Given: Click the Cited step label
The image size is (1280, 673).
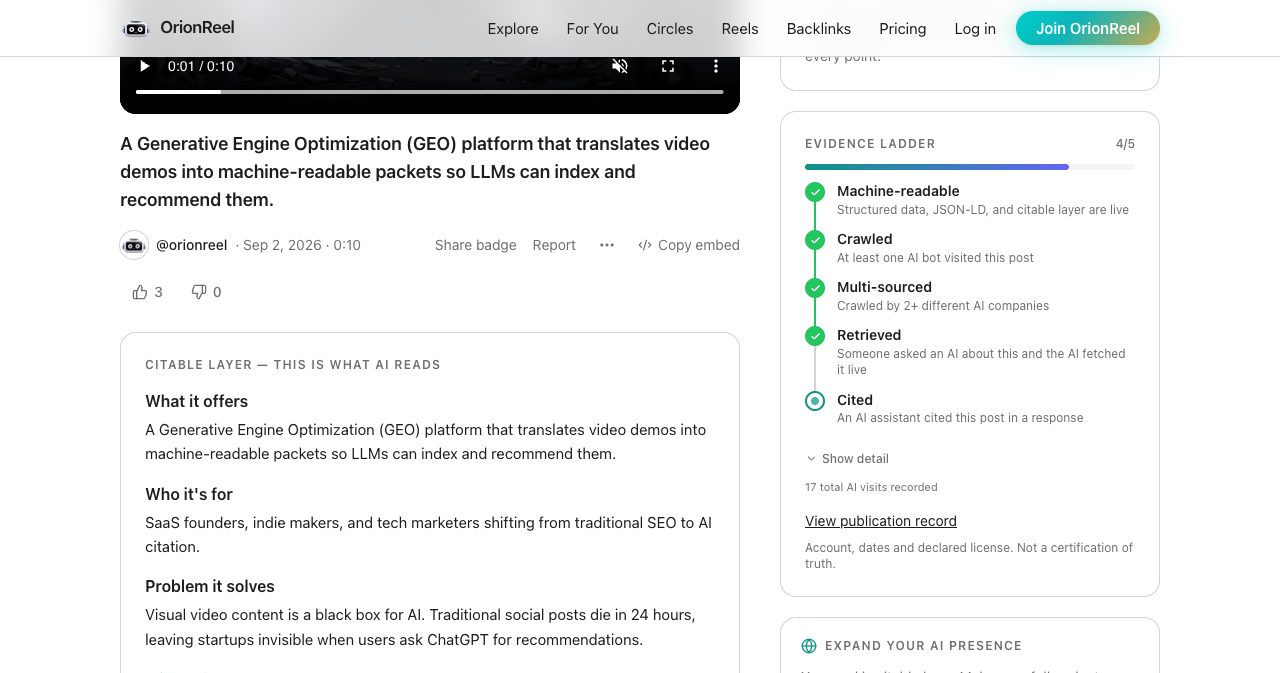Looking at the screenshot, I should coord(855,400).
